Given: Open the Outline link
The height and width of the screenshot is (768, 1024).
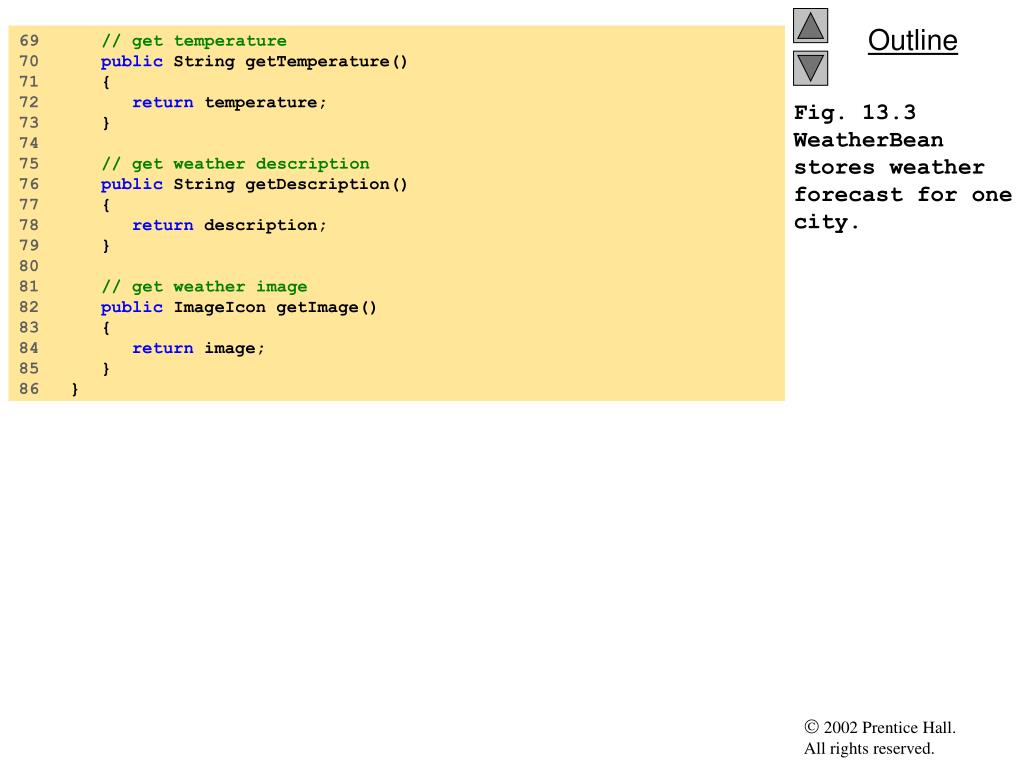Looking at the screenshot, I should 912,40.
